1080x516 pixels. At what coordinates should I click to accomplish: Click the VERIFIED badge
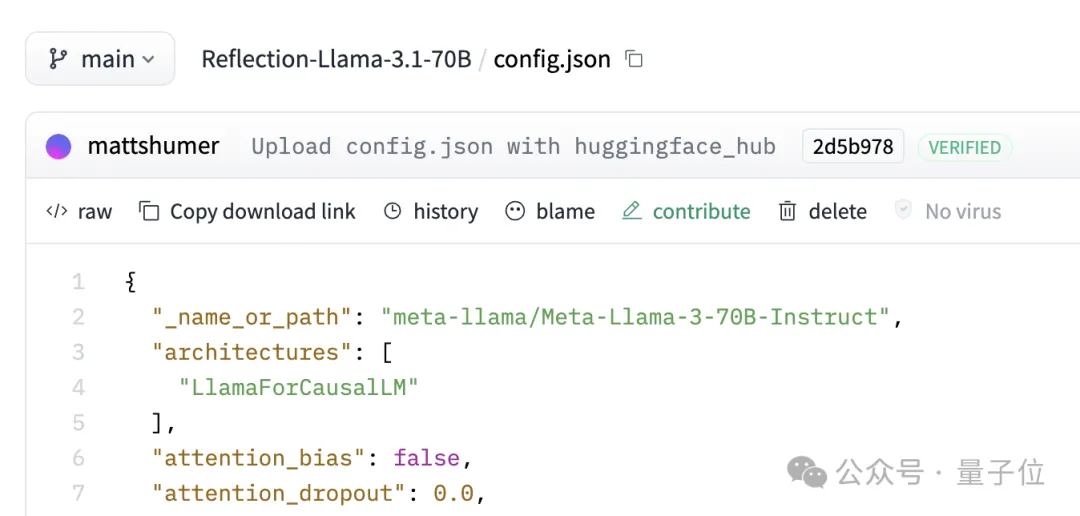964,147
